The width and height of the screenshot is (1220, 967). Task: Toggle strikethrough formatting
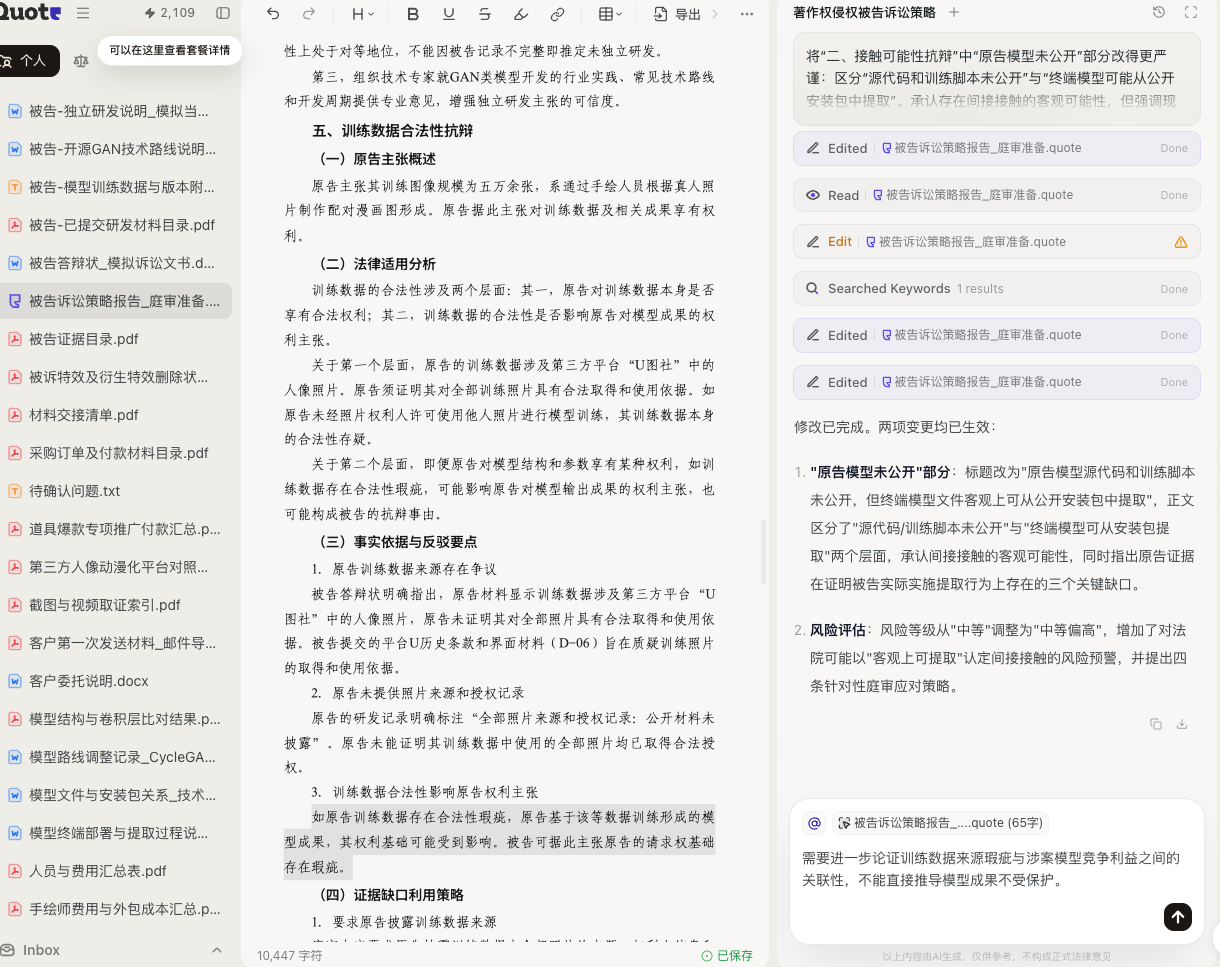485,14
